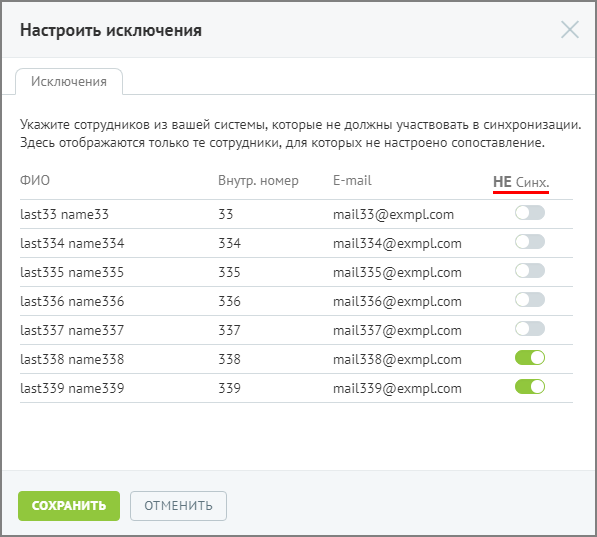Screen dimensions: 597x537
Task: Toggle НЕ Синх. for last33 name33
Action: pos(530,213)
